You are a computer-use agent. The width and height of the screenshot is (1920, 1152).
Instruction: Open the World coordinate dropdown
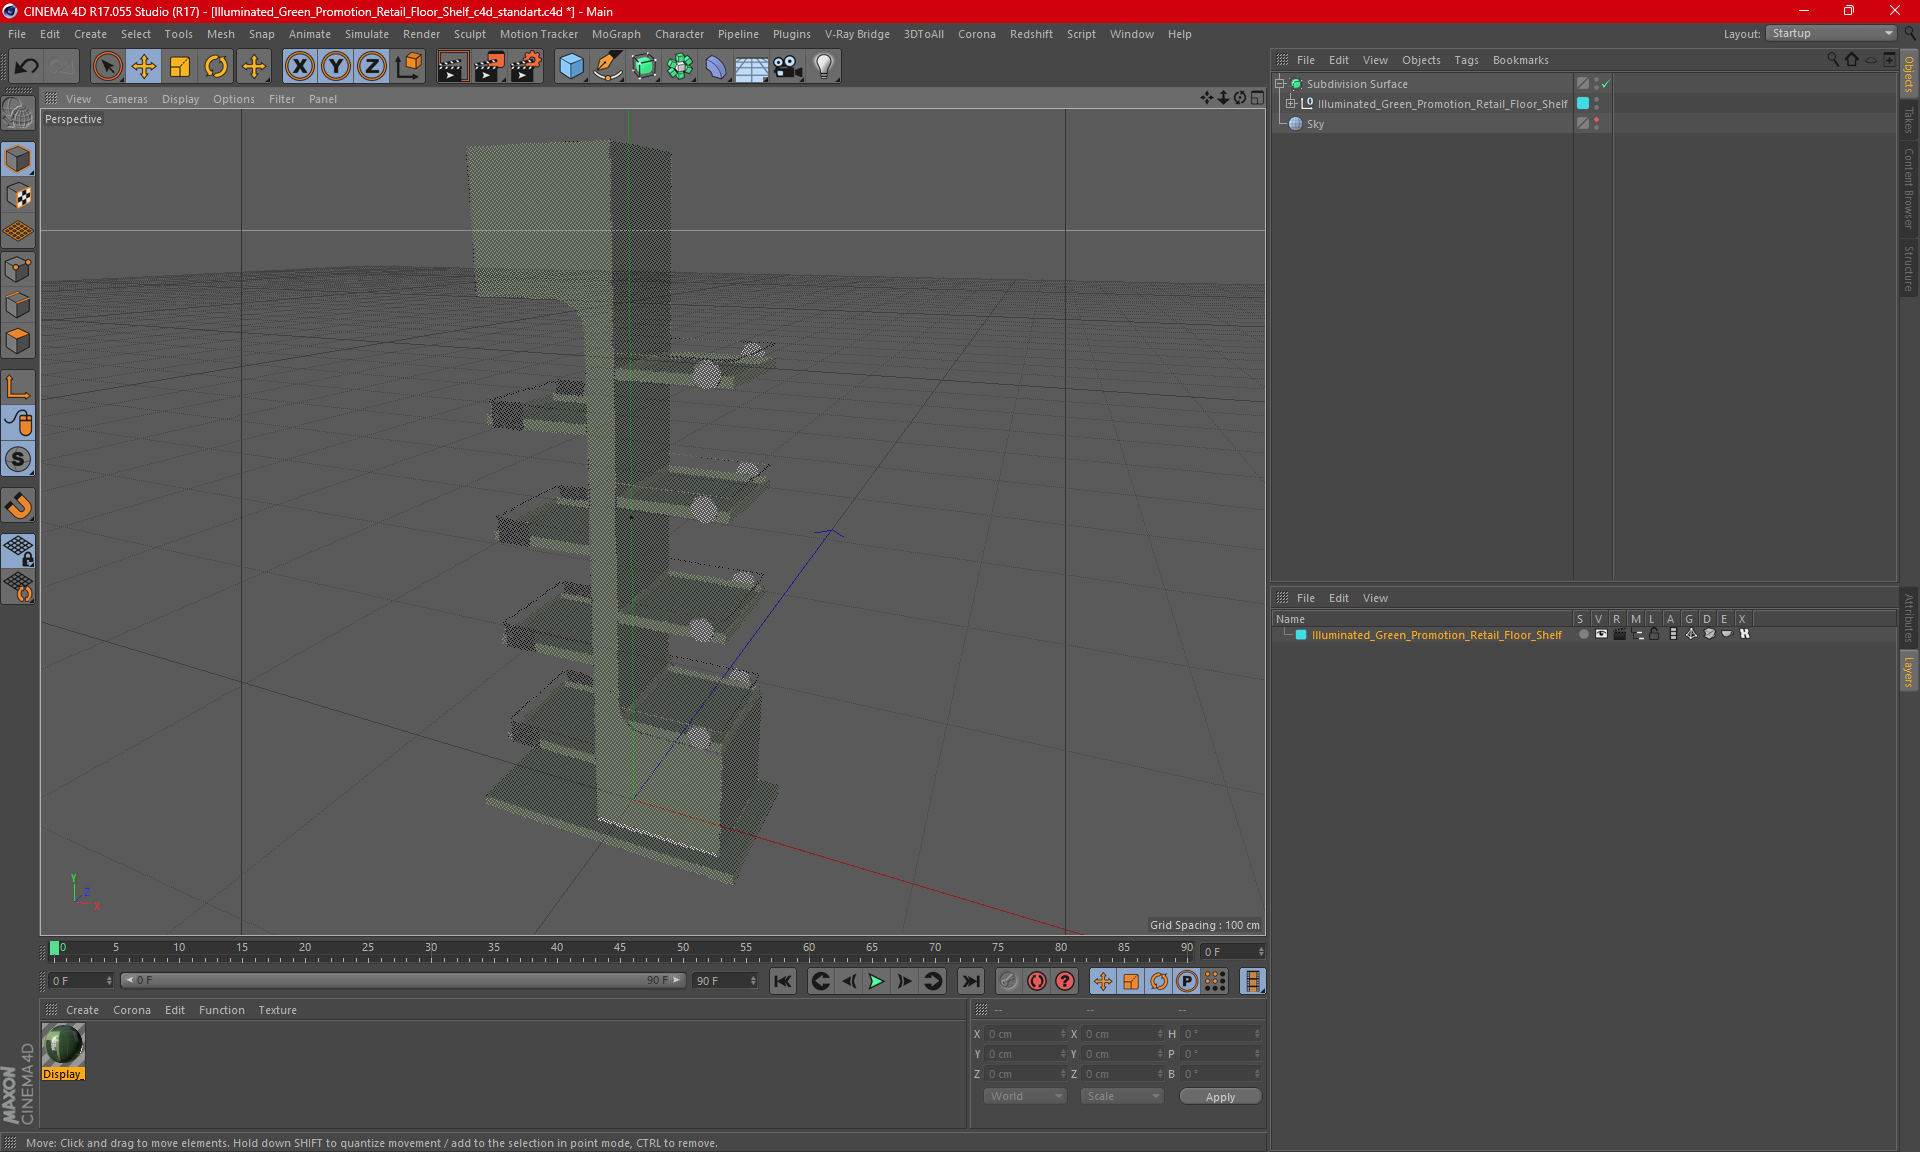click(1026, 1096)
